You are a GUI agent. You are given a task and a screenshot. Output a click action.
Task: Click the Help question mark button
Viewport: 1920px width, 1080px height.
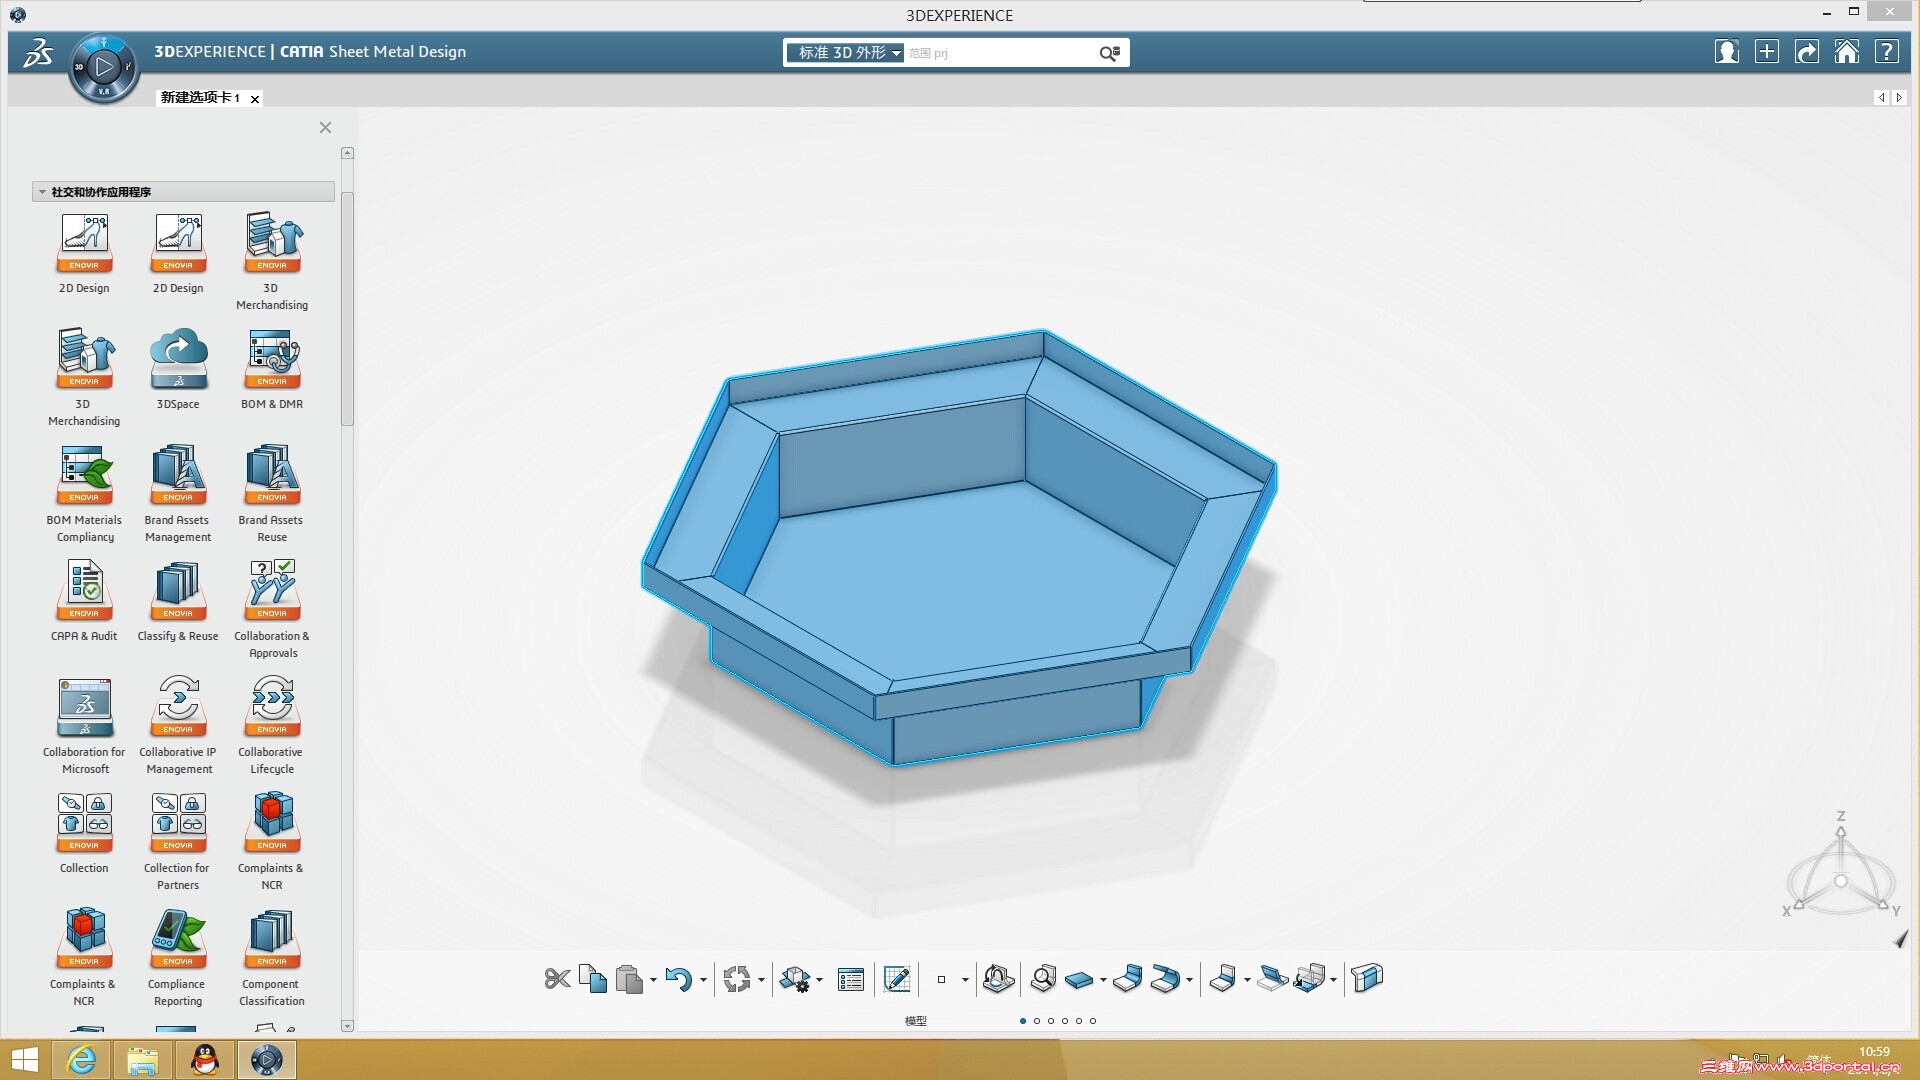pyautogui.click(x=1886, y=52)
